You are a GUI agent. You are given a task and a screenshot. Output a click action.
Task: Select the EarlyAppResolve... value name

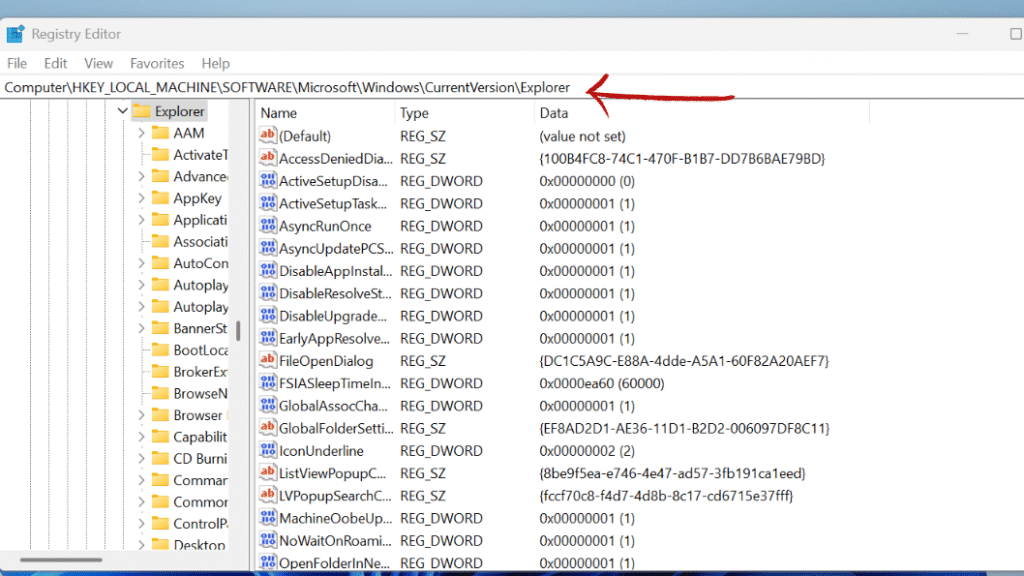click(334, 338)
